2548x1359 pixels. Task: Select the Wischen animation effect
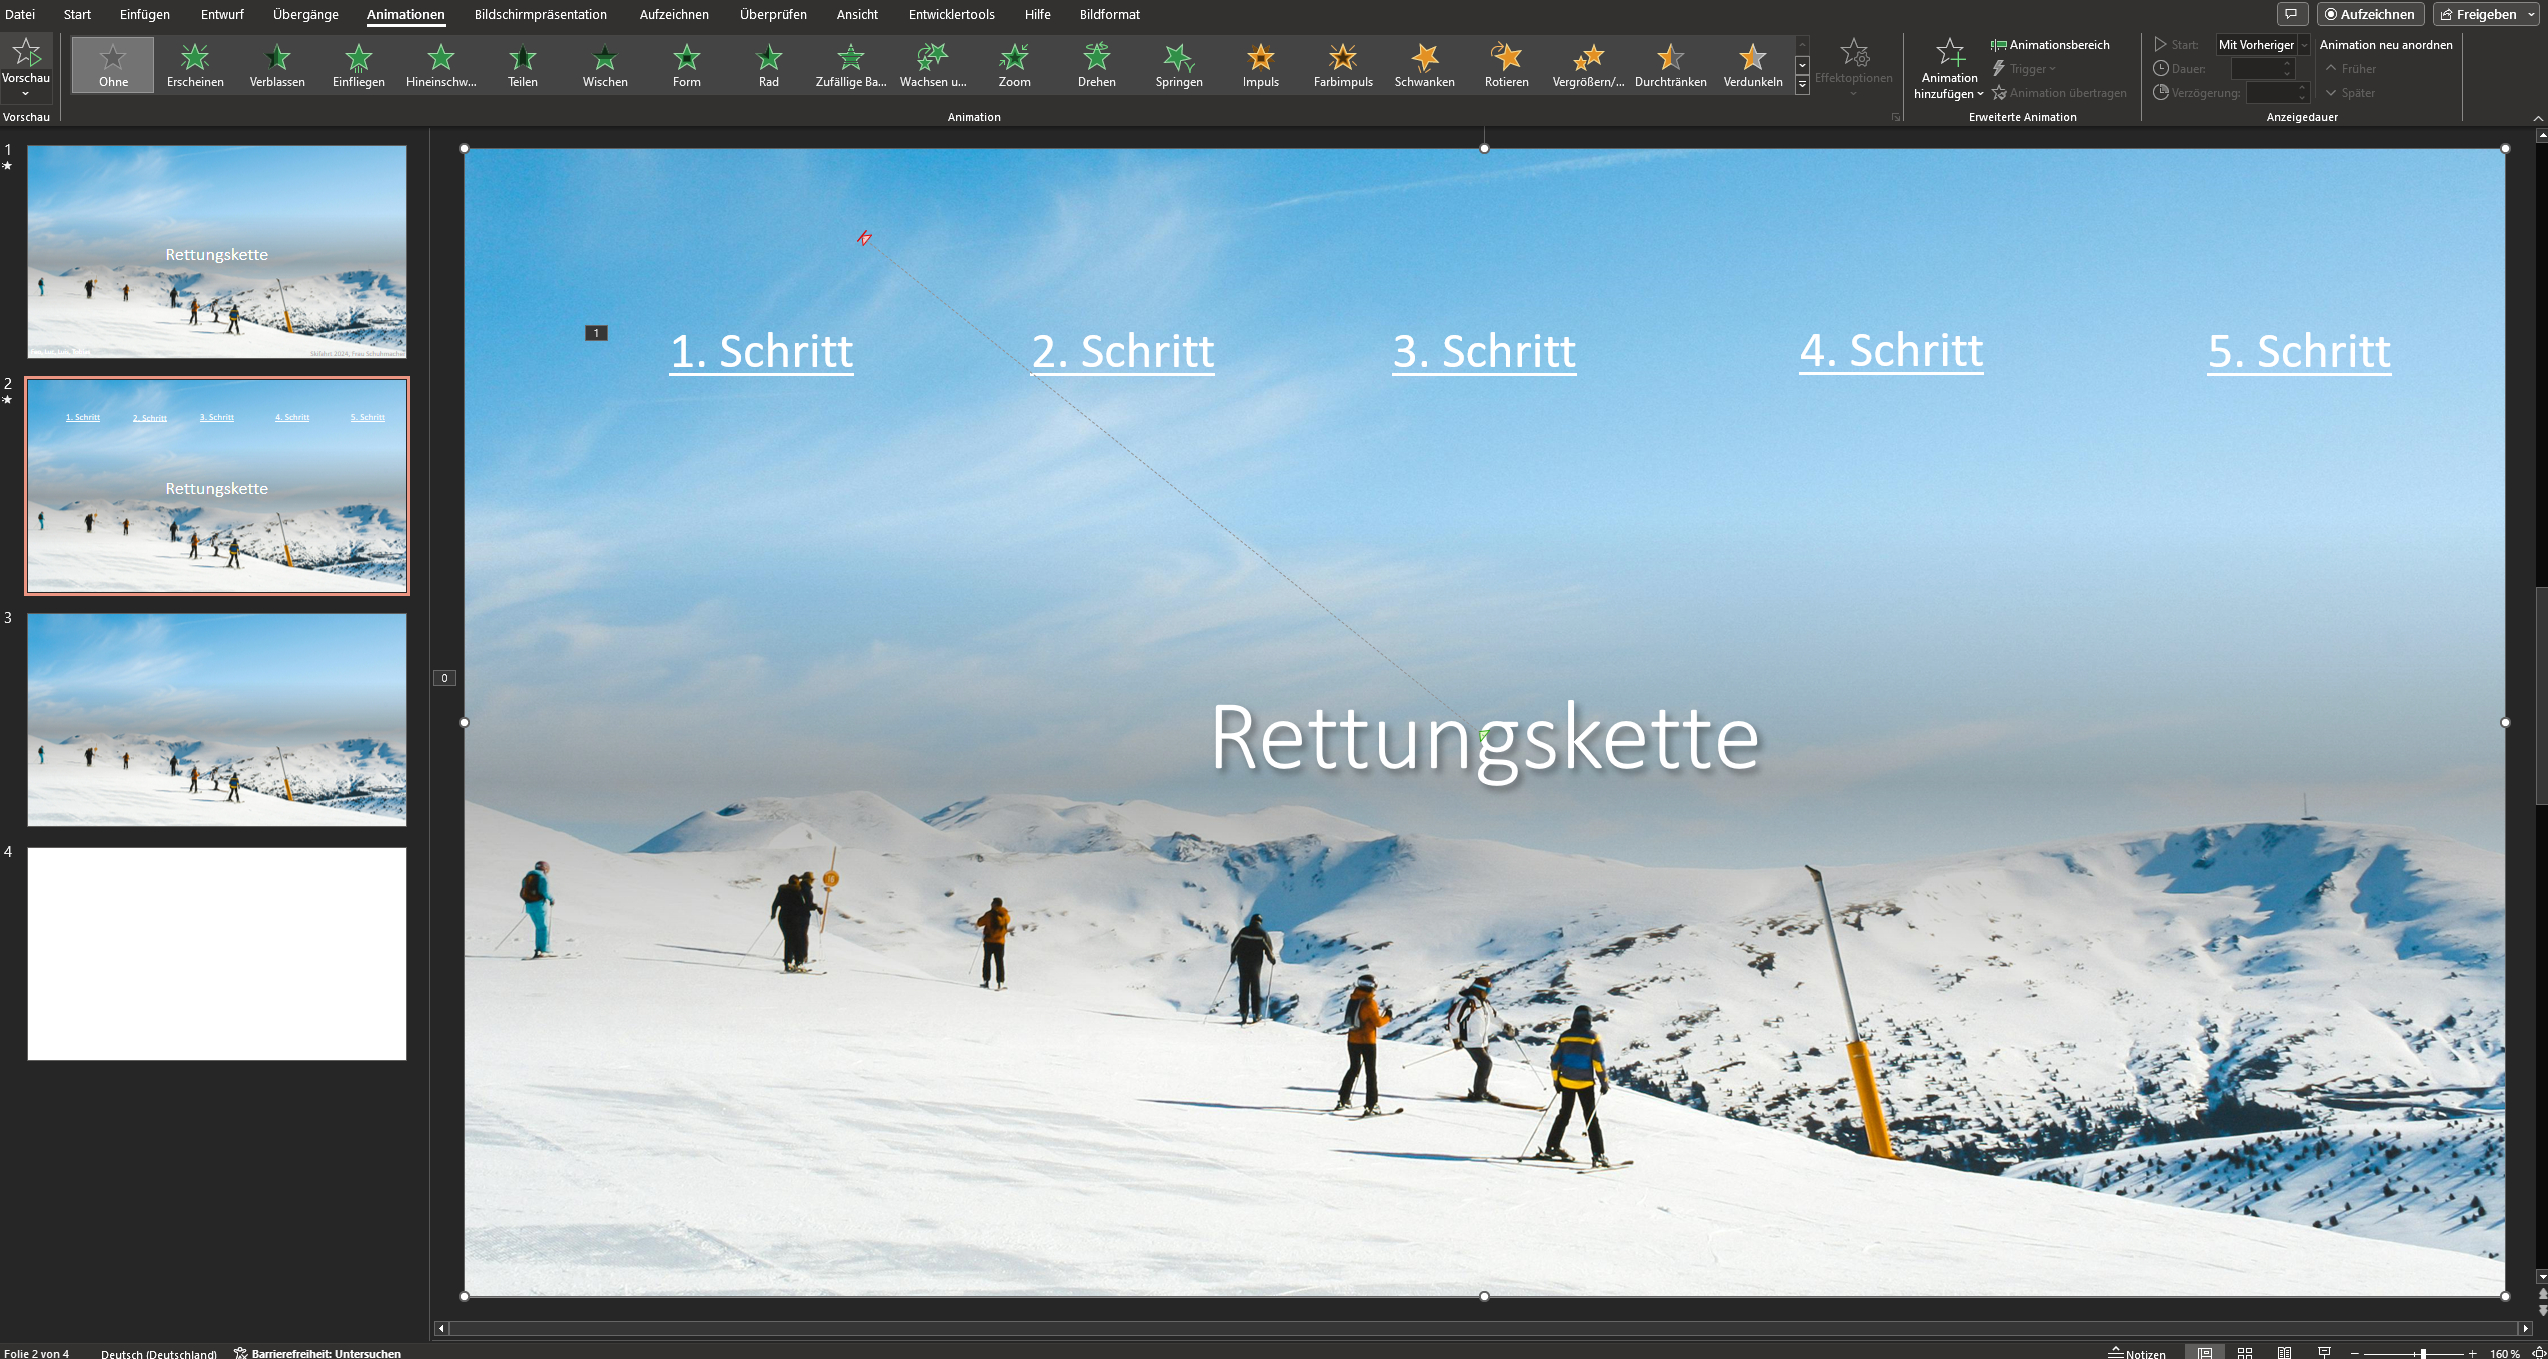(604, 65)
